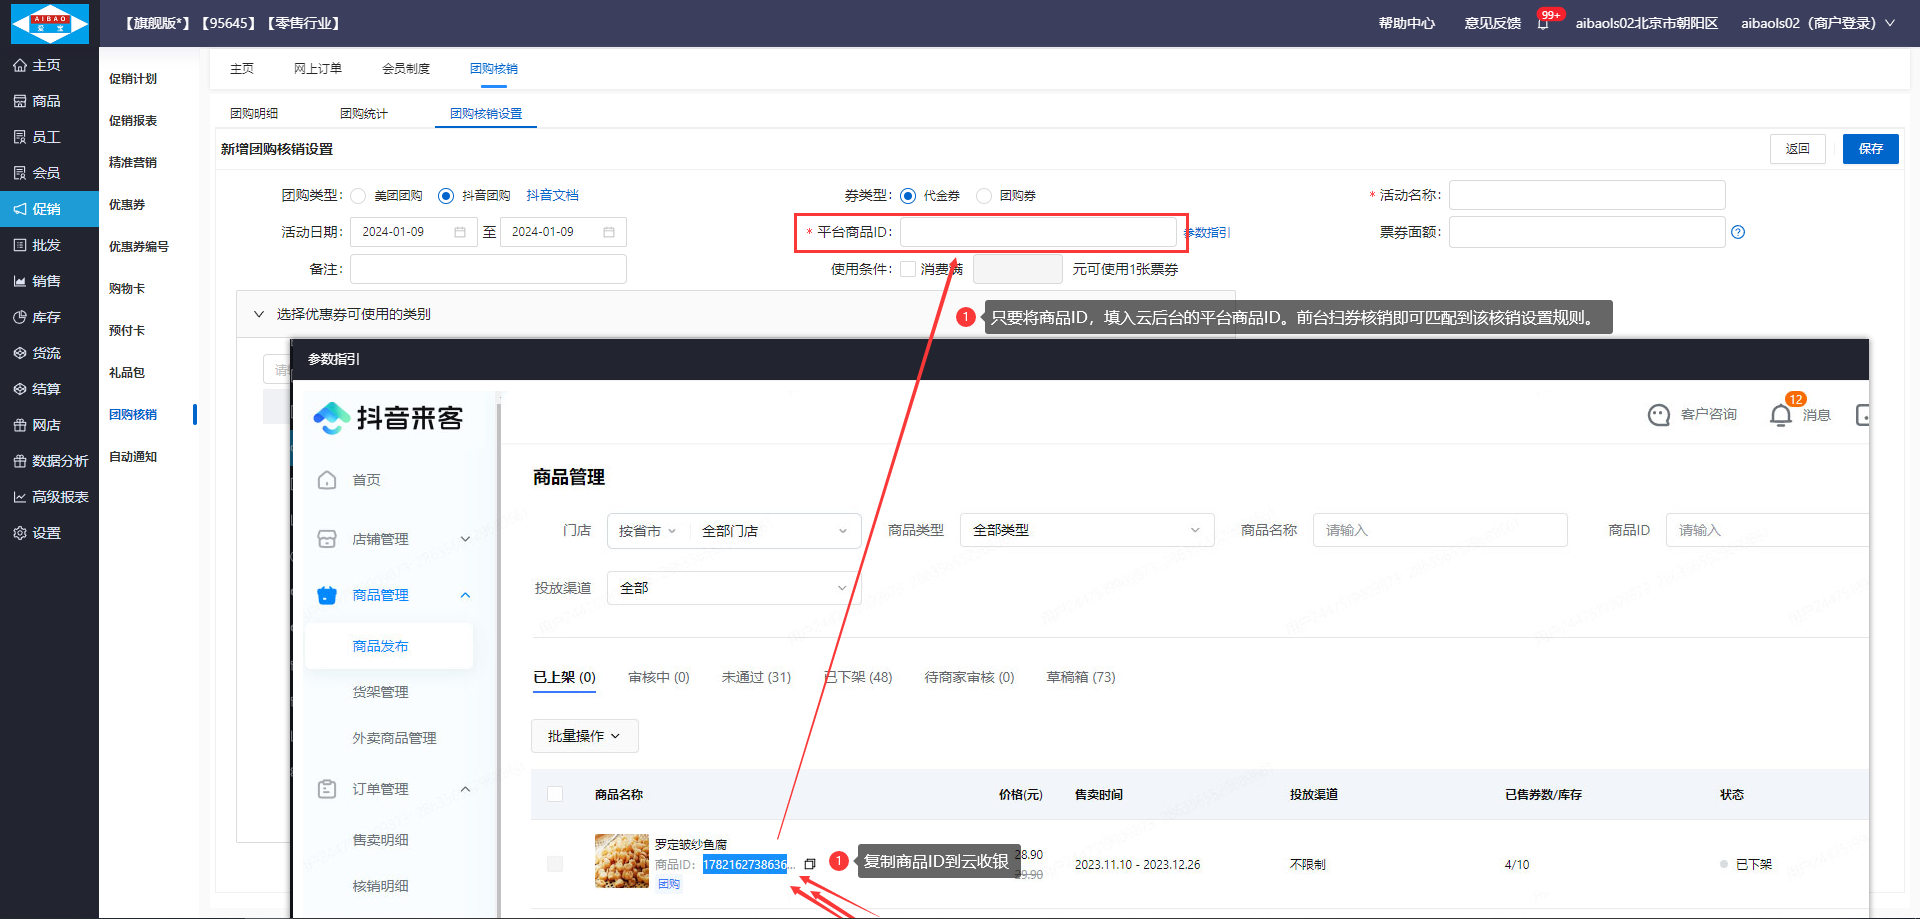
Task: Click the help icon beside 票券面额 field
Action: click(x=1738, y=232)
